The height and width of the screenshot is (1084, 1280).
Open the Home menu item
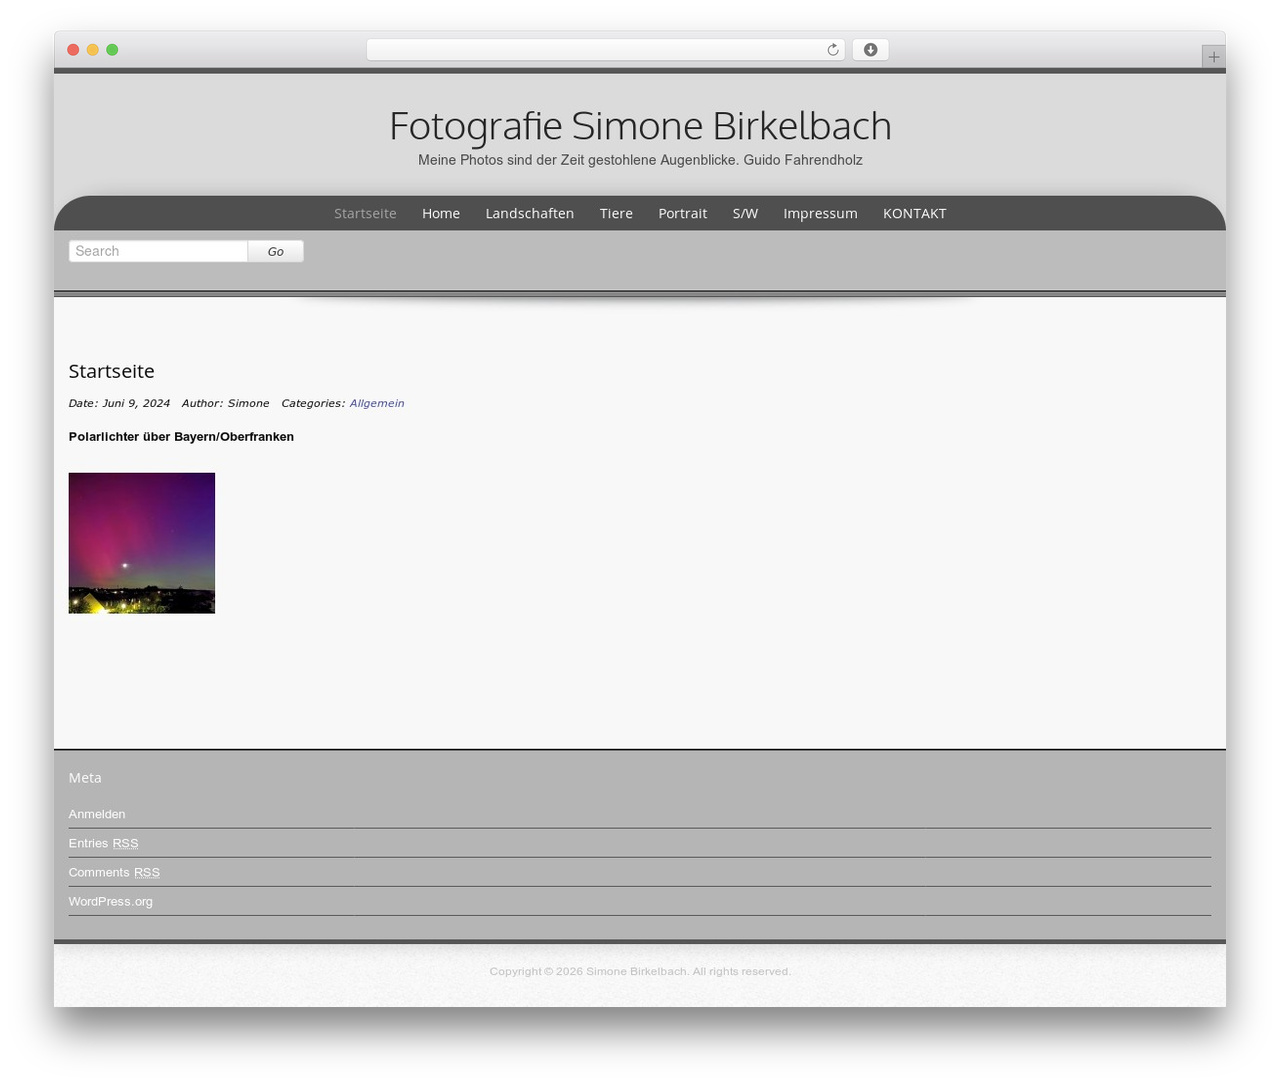point(441,213)
